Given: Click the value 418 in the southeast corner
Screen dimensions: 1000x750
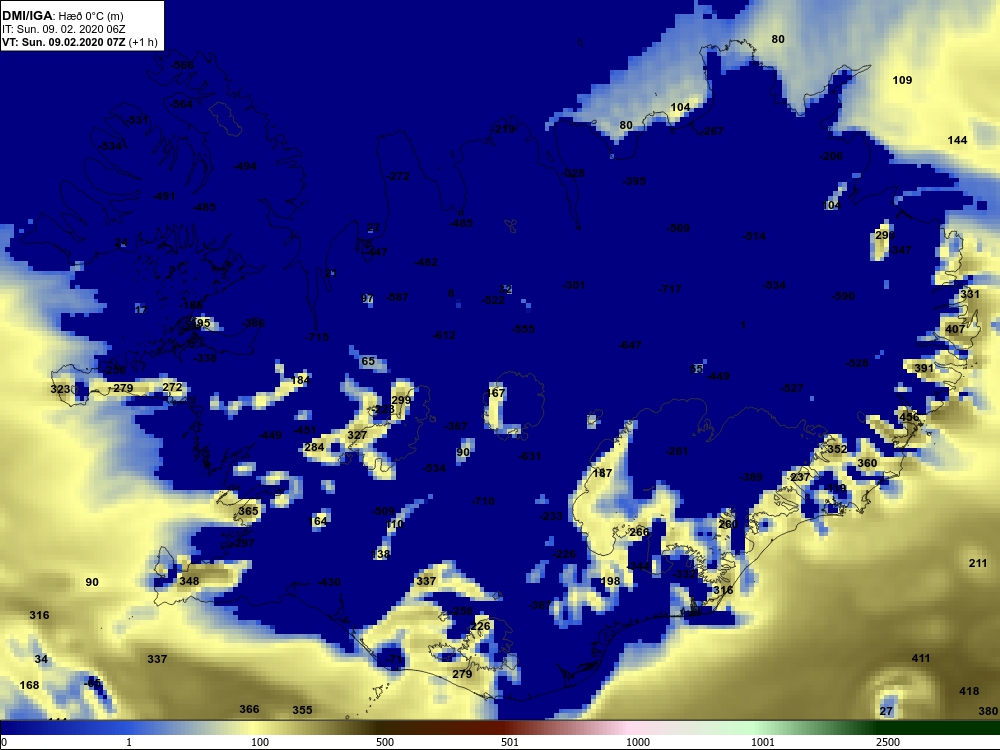Looking at the screenshot, I should (969, 691).
